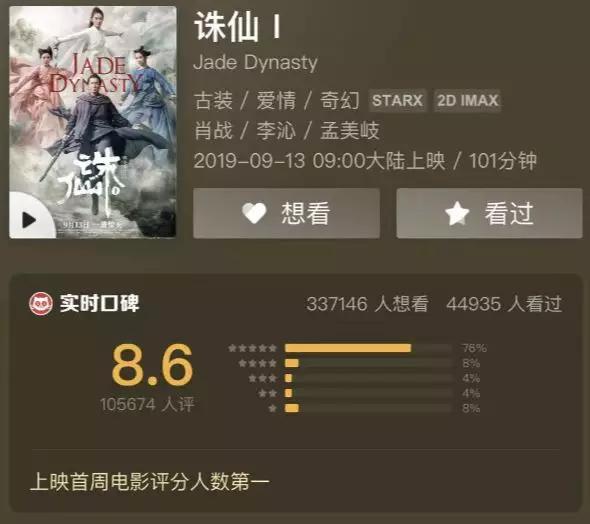Mark movie as 看过

click(489, 213)
